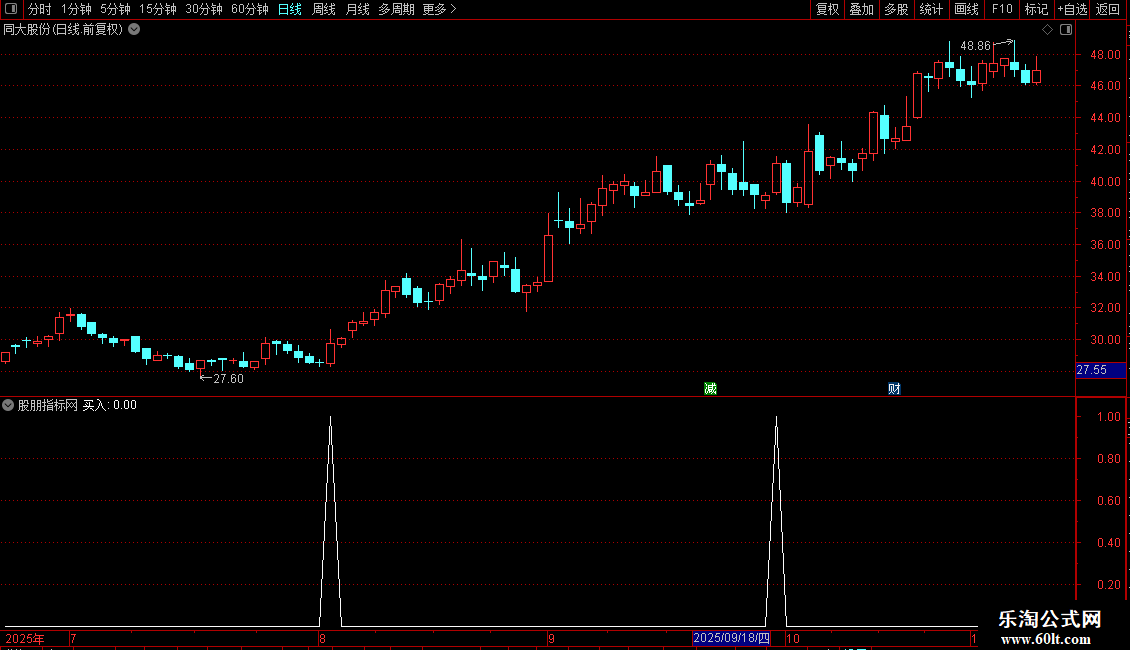Click the 同大股份(日线.前复权) chart title
Viewport: 1130px width, 650px height.
click(63, 30)
